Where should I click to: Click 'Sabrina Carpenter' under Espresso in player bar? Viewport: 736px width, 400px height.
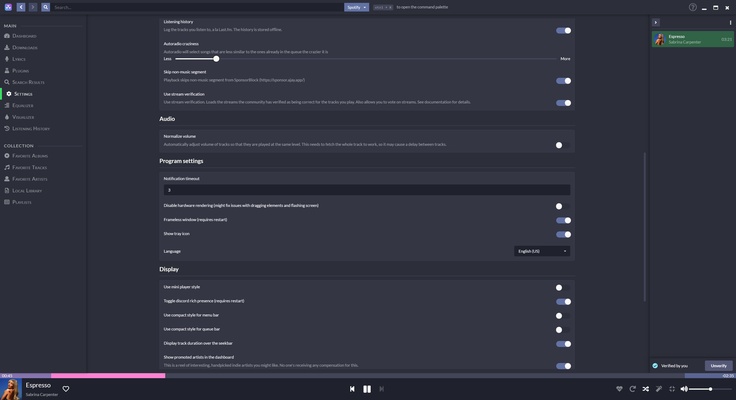pyautogui.click(x=42, y=394)
